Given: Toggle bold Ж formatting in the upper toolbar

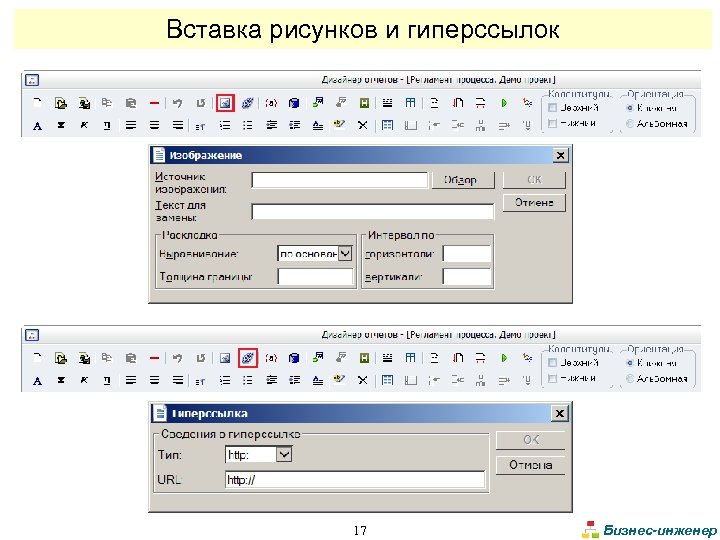Looking at the screenshot, I should click(61, 125).
